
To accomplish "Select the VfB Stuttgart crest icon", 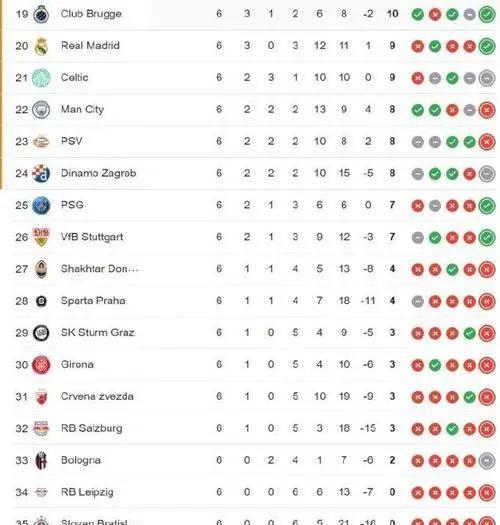I will click(41, 237).
